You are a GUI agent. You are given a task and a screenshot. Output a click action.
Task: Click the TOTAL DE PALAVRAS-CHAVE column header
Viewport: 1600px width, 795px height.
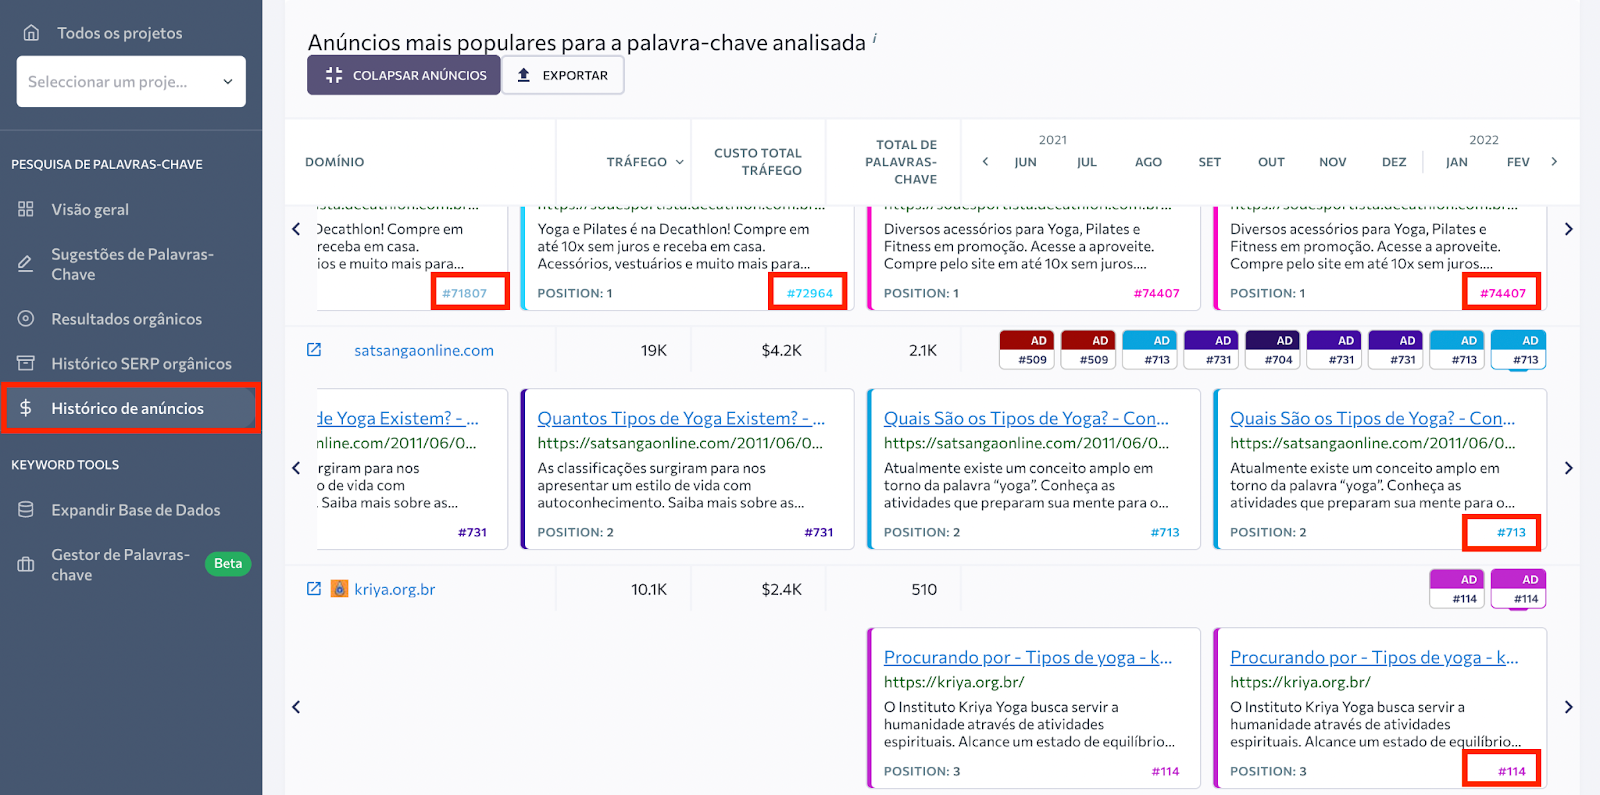pos(901,162)
